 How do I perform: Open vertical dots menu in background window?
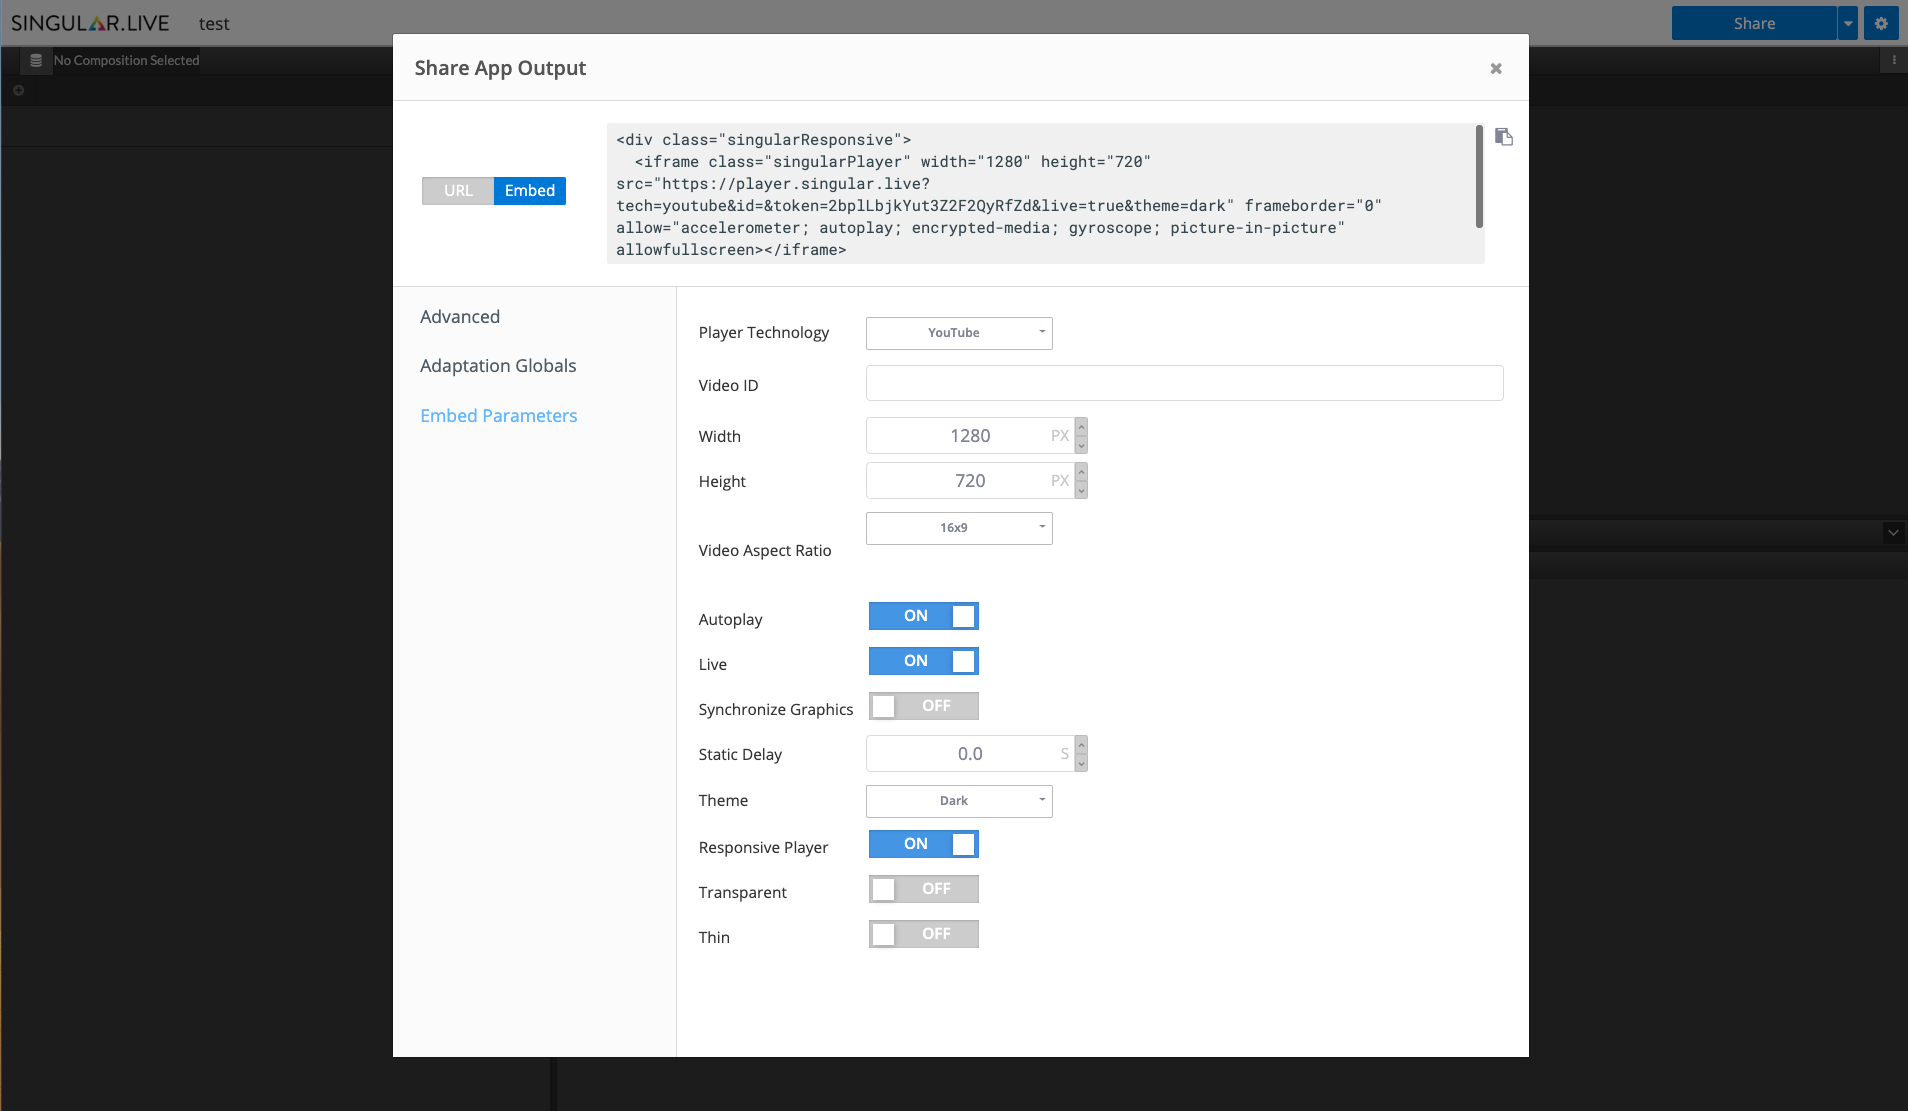1893,60
